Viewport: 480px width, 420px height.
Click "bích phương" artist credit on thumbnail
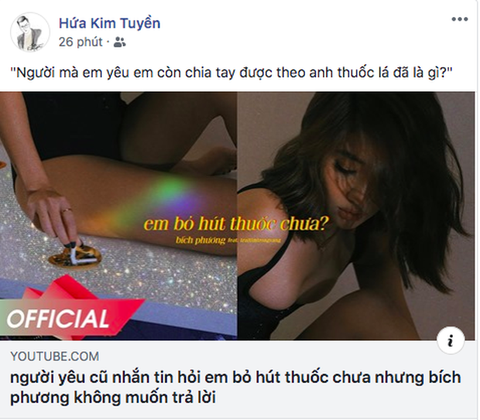tap(200, 240)
